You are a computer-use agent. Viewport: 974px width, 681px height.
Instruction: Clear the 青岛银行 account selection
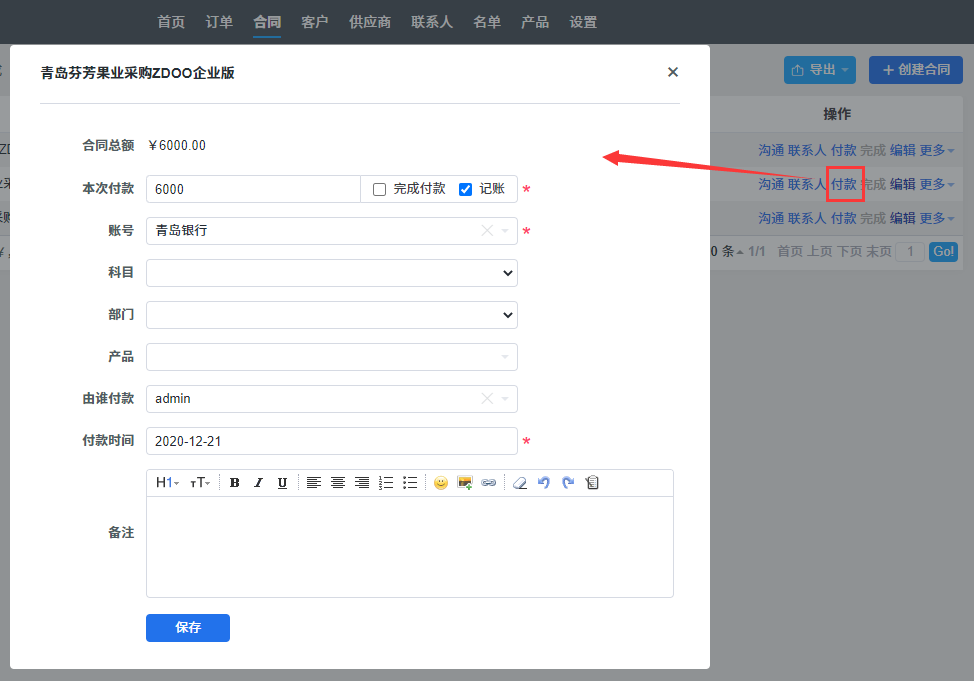click(x=487, y=231)
